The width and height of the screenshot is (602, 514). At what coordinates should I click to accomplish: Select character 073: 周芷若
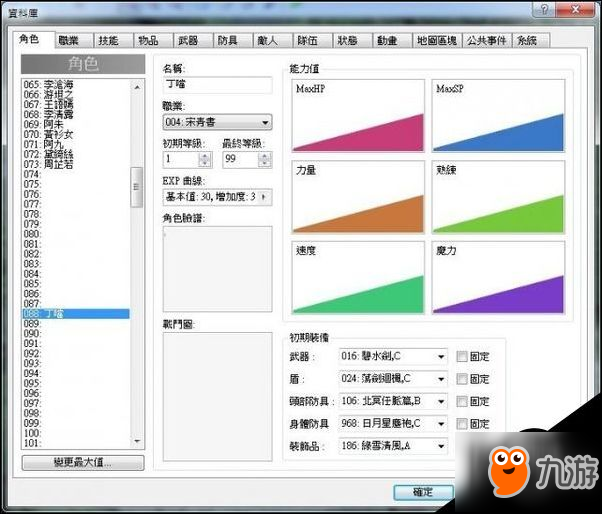tap(76, 164)
